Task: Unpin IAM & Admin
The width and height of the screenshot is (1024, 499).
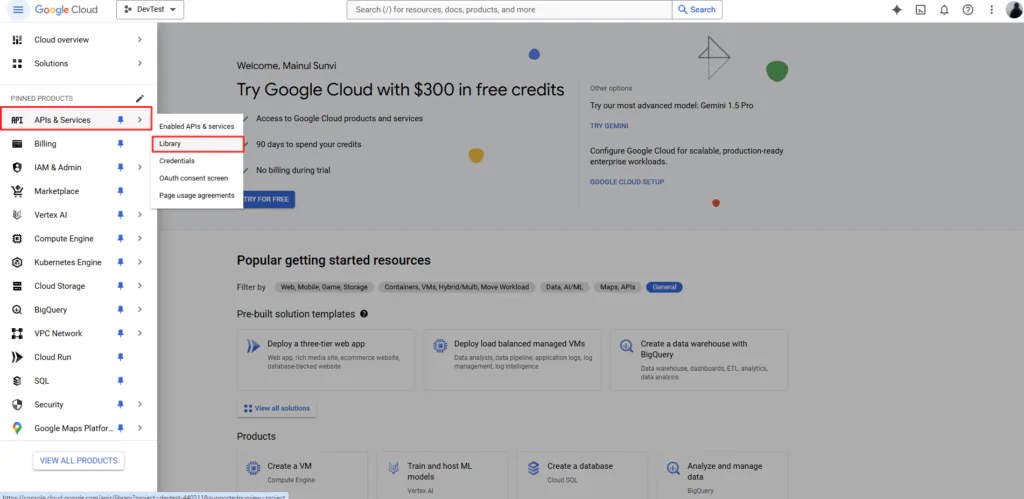Action: click(x=120, y=167)
